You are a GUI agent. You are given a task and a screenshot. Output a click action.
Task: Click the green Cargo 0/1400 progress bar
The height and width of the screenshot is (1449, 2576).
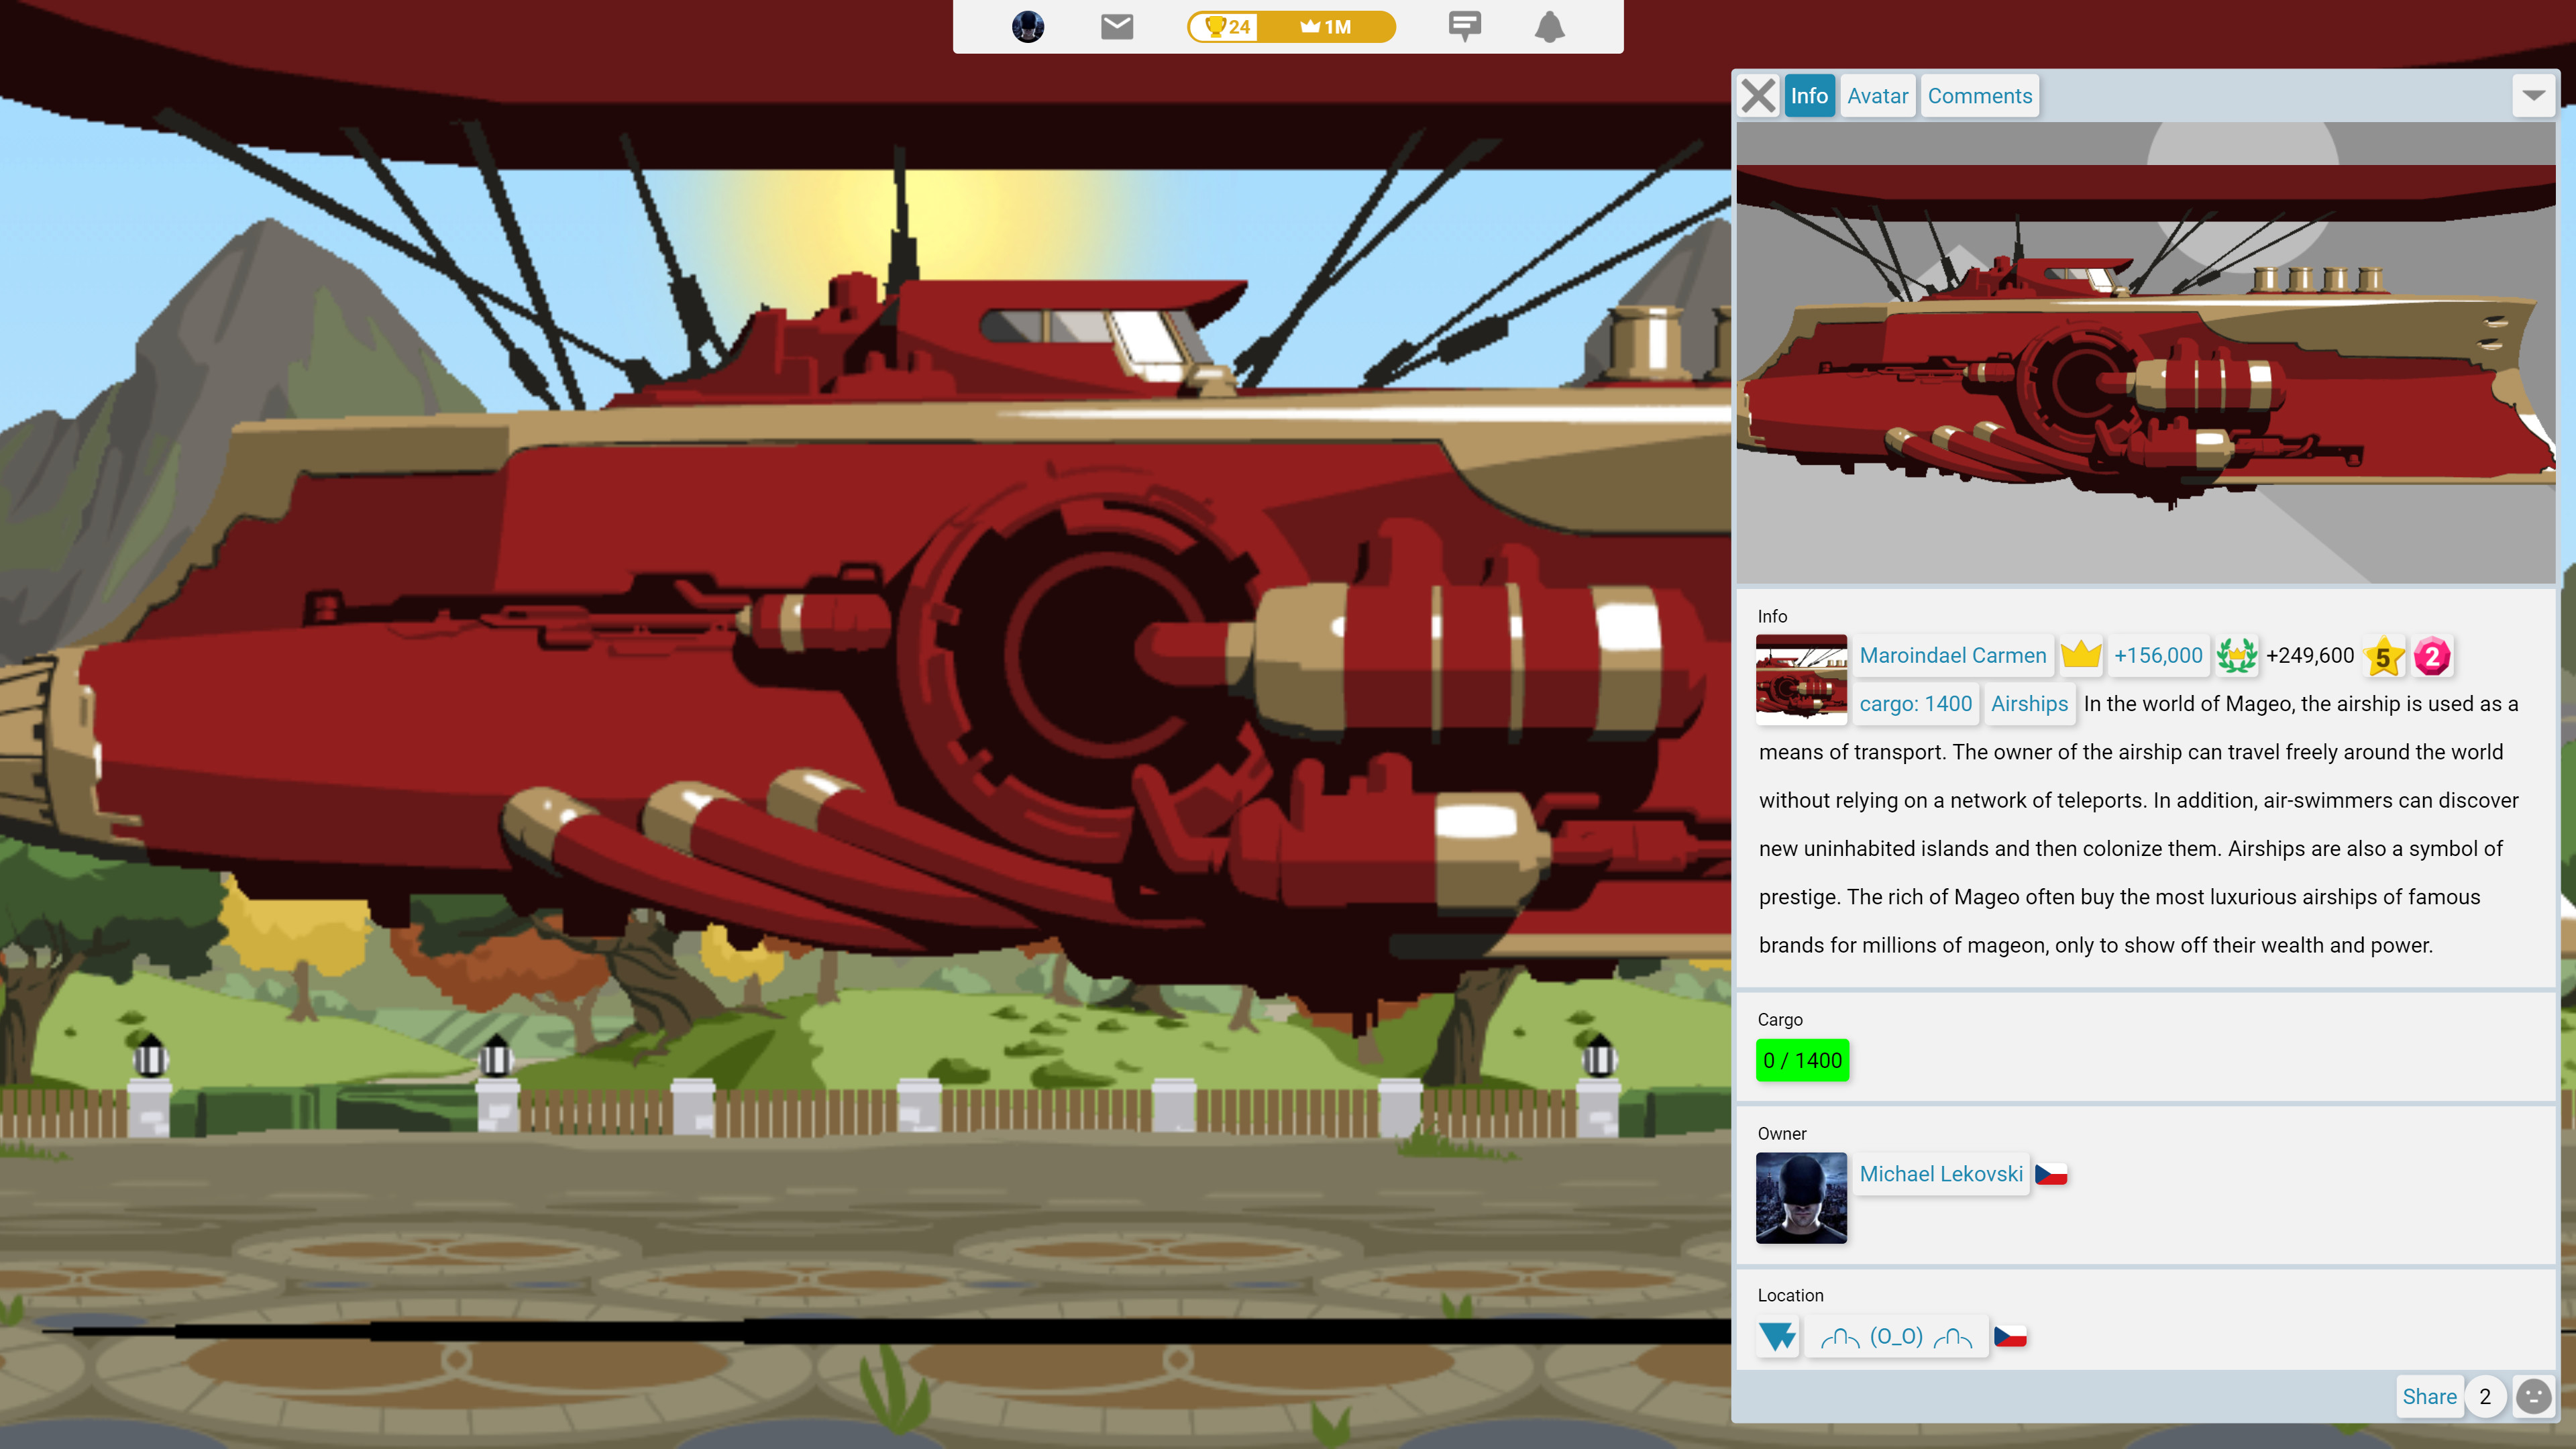coord(1802,1060)
